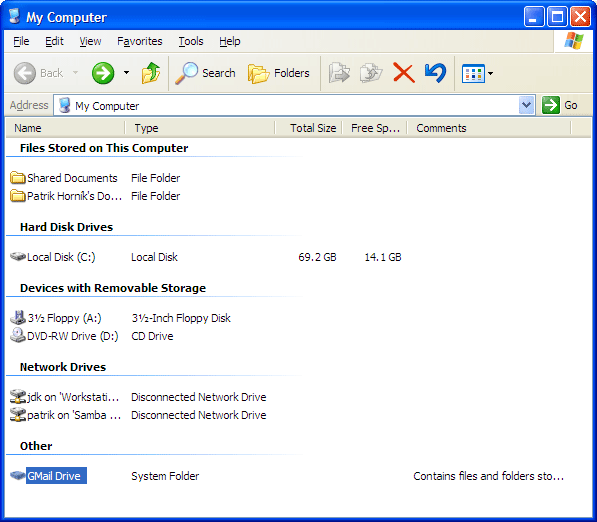Viewport: 597px width, 522px height.
Task: Select the patrik on Samba drive icon
Action: (x=18, y=414)
